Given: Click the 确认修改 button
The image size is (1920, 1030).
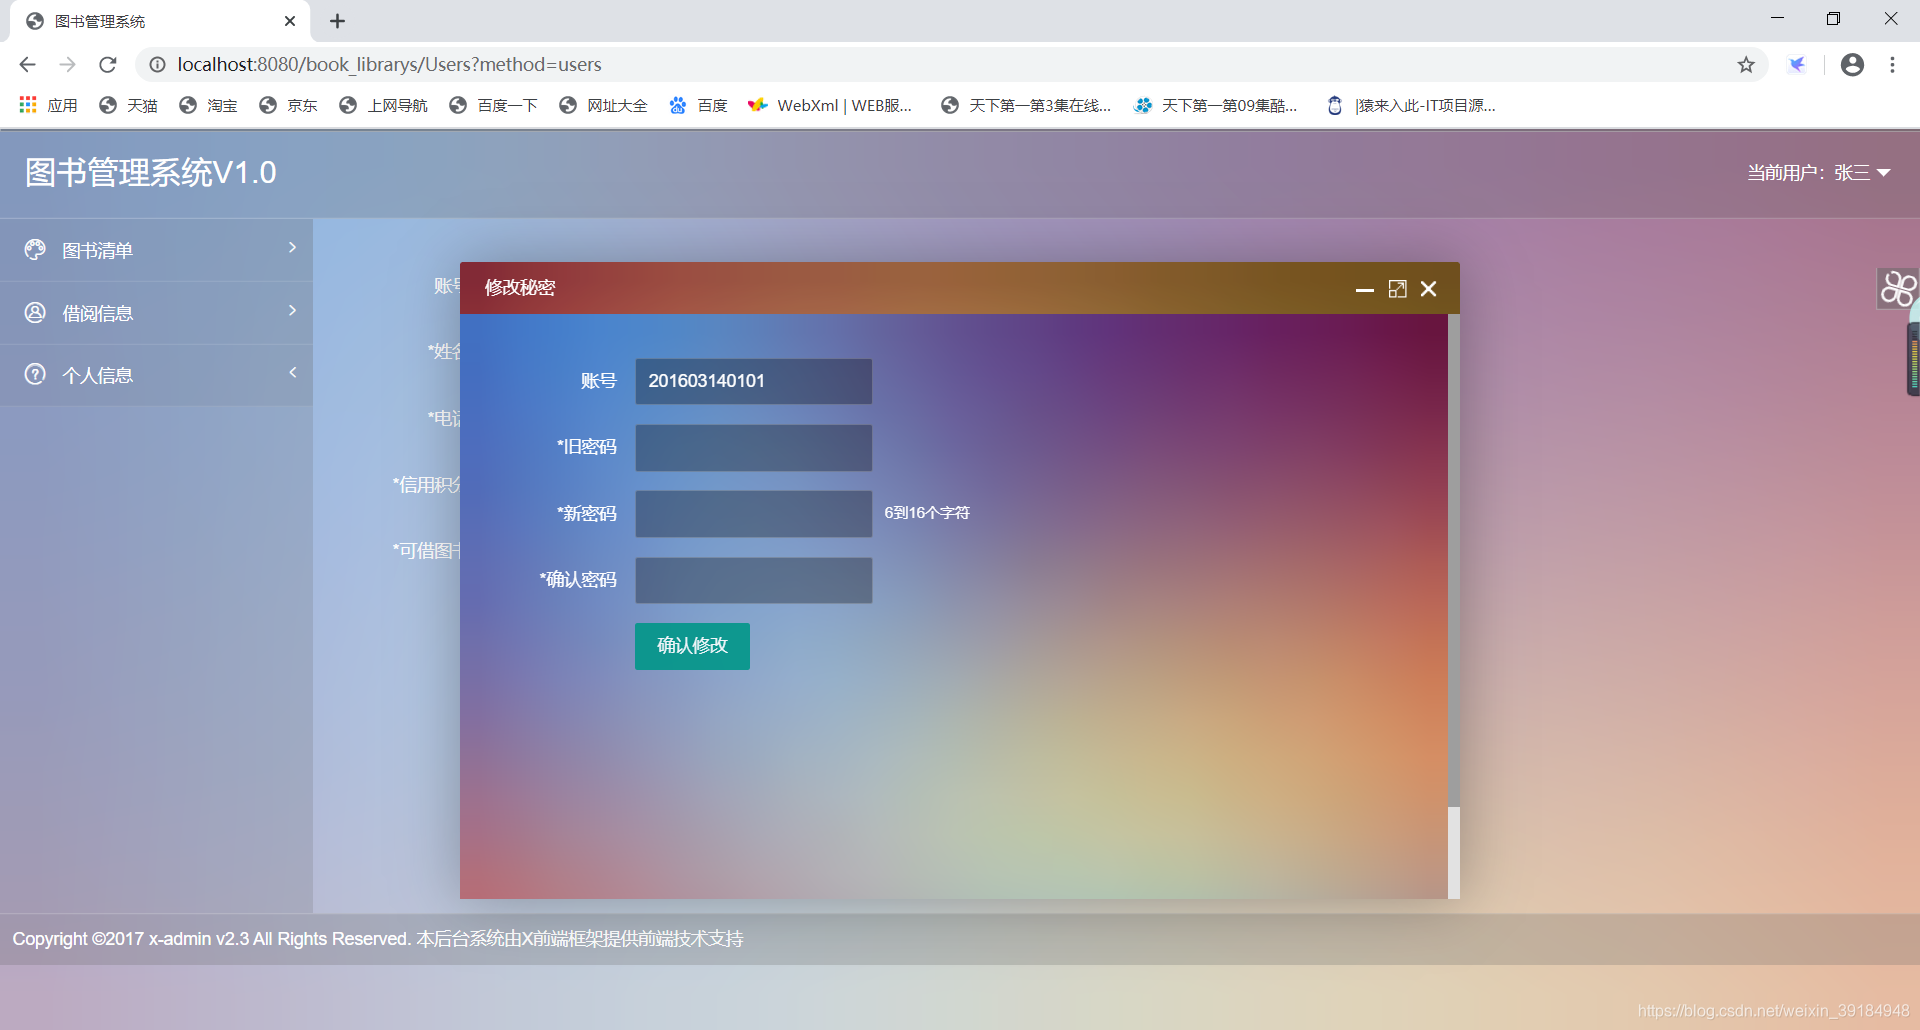Looking at the screenshot, I should tap(692, 646).
